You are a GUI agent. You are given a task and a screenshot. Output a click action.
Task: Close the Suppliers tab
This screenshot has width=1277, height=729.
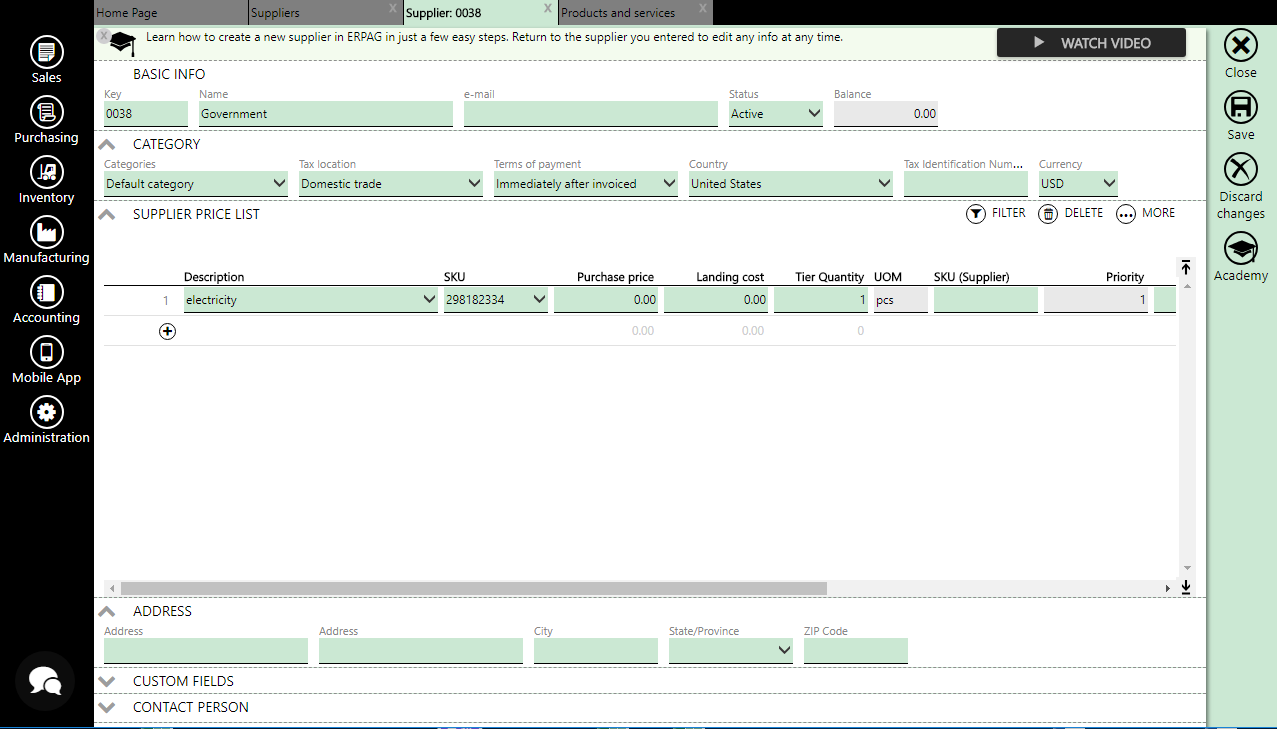click(x=392, y=8)
